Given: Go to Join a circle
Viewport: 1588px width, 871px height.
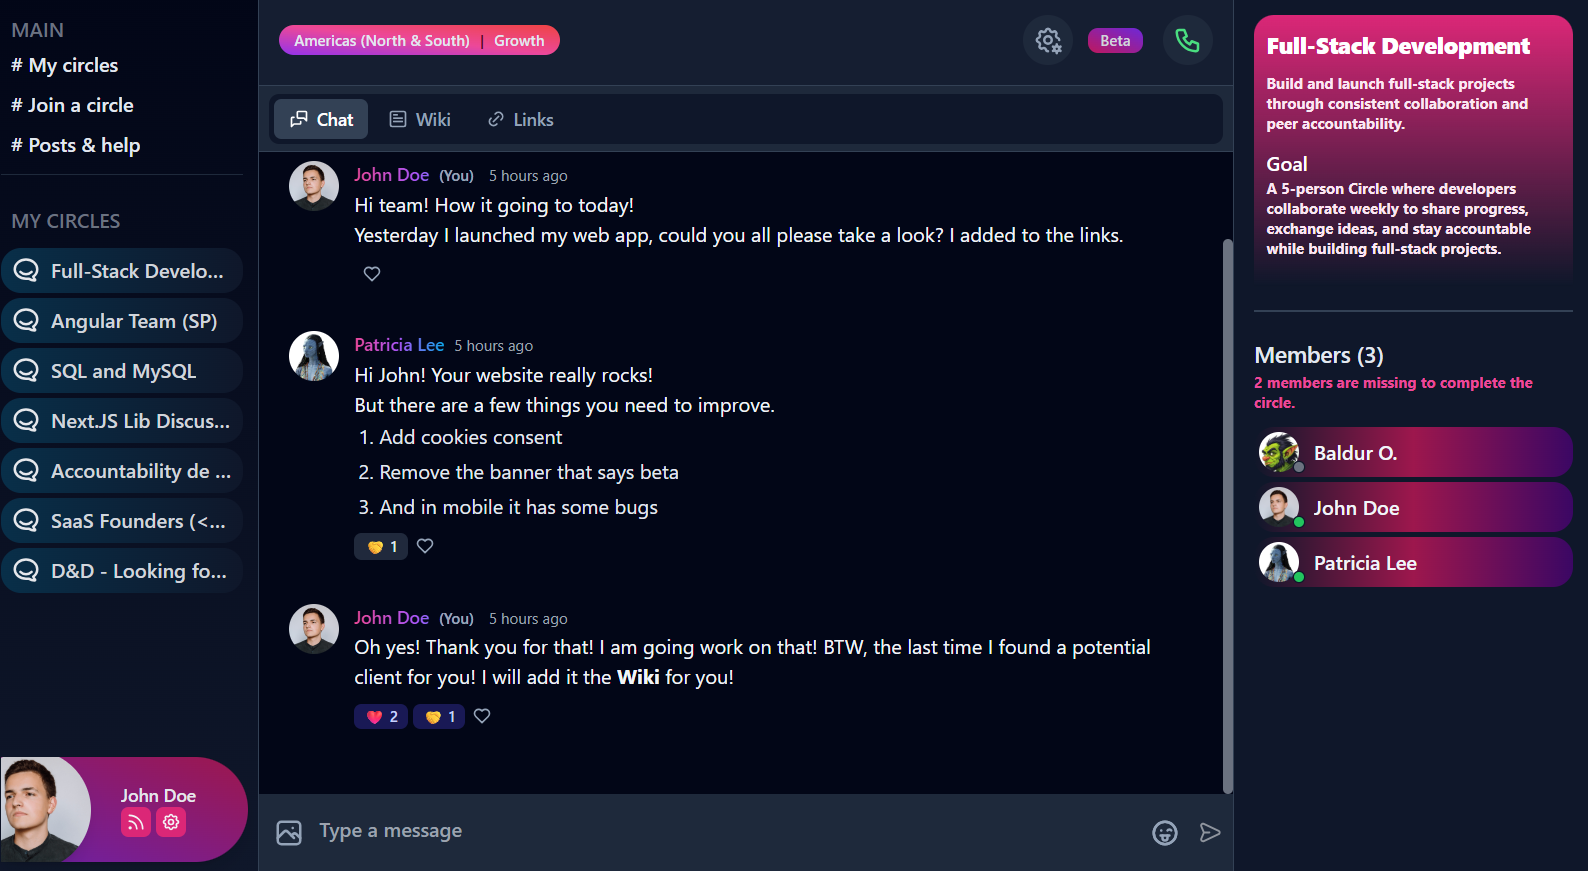Looking at the screenshot, I should [72, 105].
